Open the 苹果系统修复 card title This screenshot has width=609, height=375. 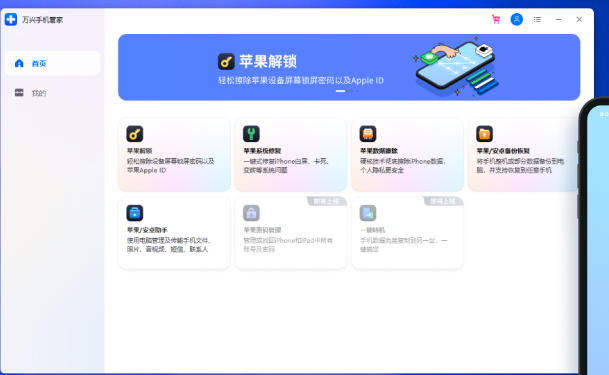point(262,151)
